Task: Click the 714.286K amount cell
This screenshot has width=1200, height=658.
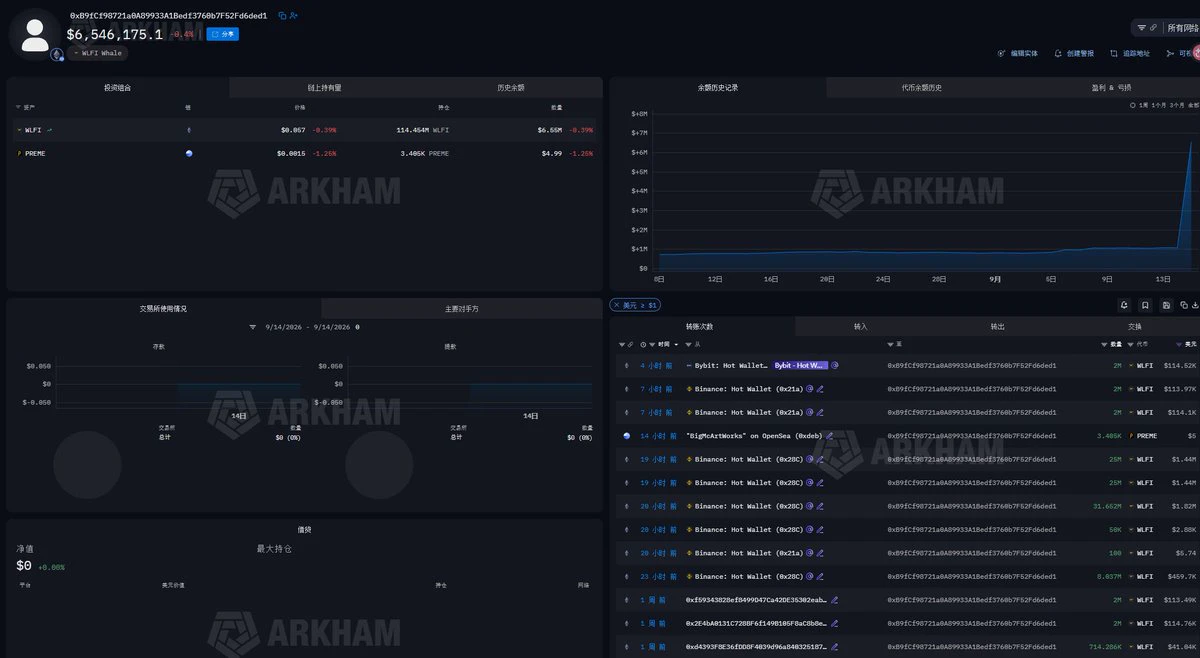Action: 1105,647
